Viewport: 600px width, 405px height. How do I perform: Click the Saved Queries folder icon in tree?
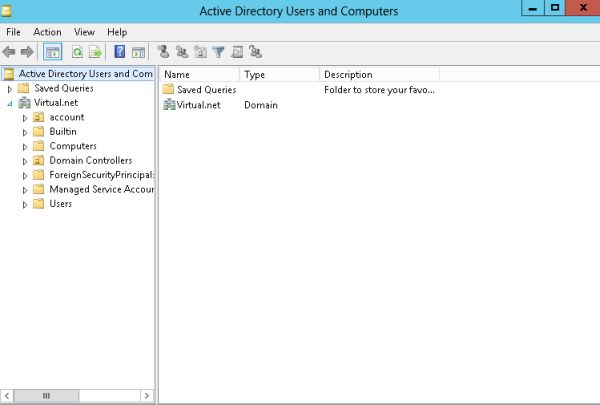[x=23, y=88]
